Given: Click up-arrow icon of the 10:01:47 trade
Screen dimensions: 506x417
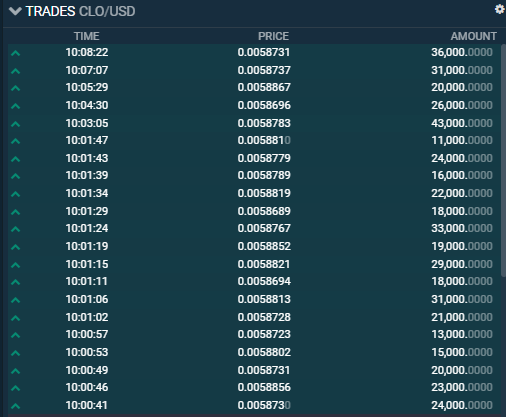Looking at the screenshot, I should [x=15, y=141].
